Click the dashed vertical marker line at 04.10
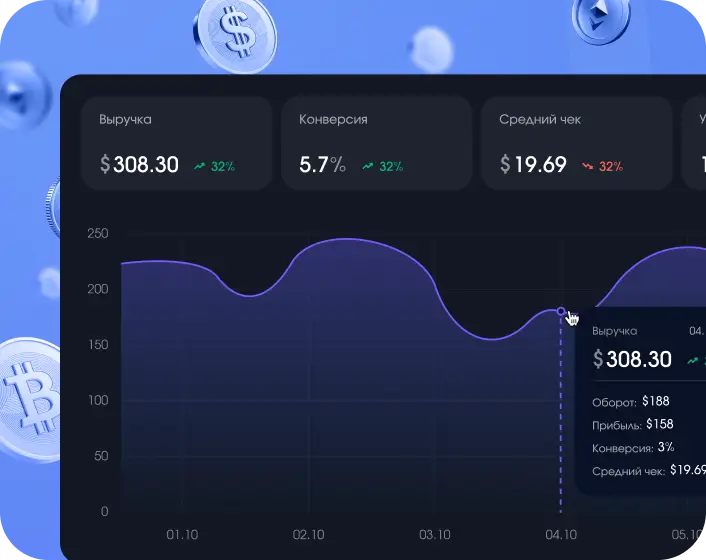 tap(561, 414)
